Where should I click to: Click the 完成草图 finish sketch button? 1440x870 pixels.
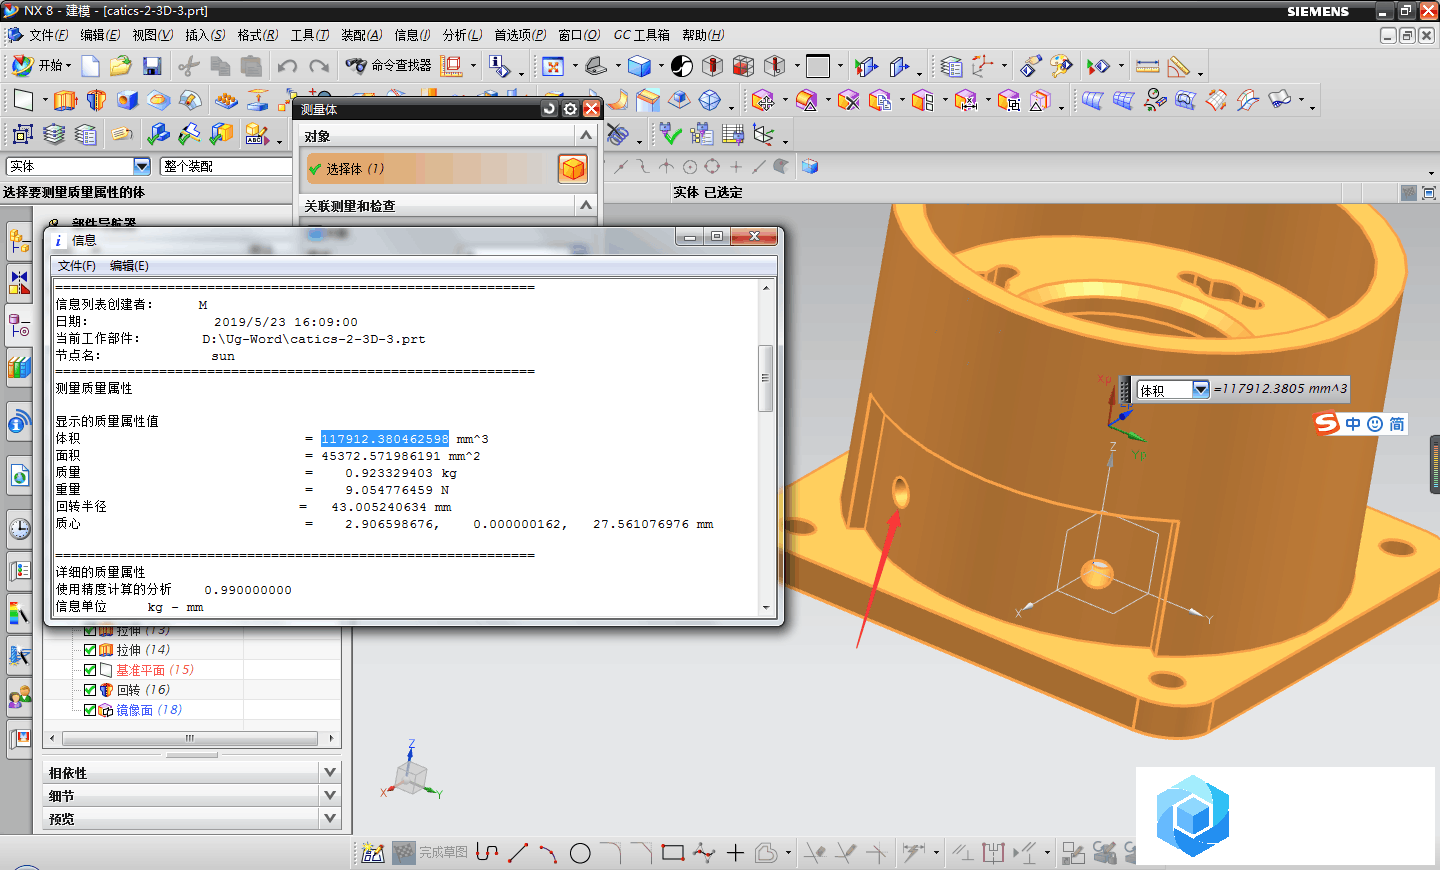pyautogui.click(x=431, y=852)
